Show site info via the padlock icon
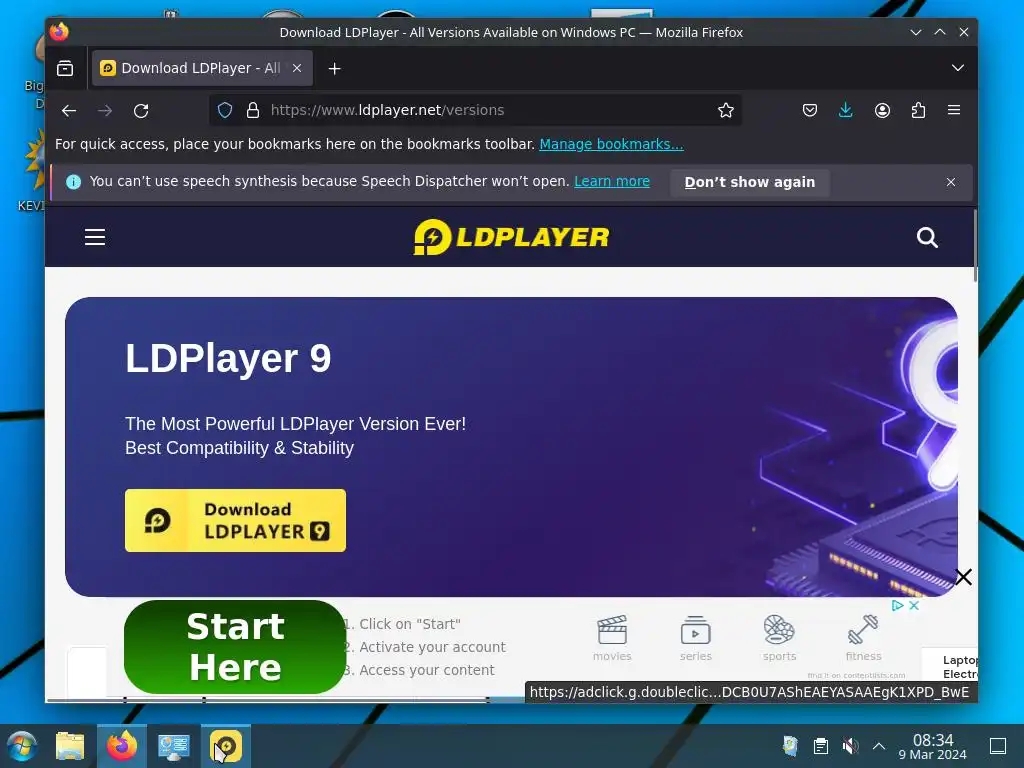Image resolution: width=1024 pixels, height=768 pixels. click(x=253, y=110)
